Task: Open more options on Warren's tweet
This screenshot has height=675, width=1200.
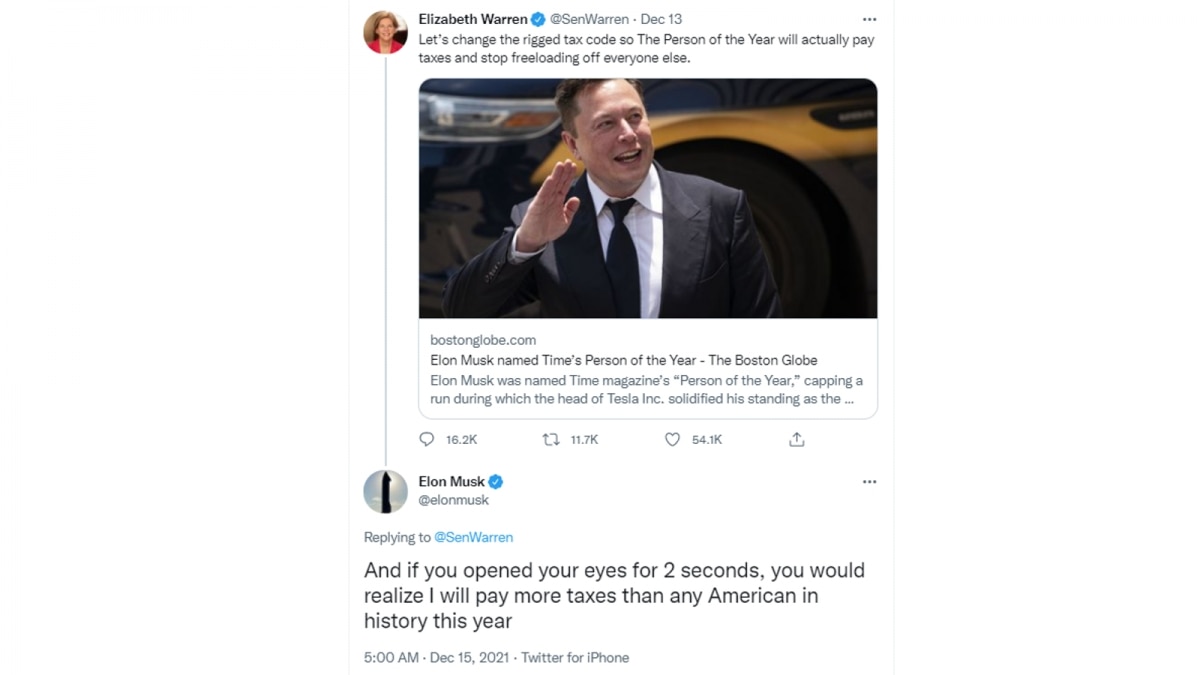Action: point(869,19)
